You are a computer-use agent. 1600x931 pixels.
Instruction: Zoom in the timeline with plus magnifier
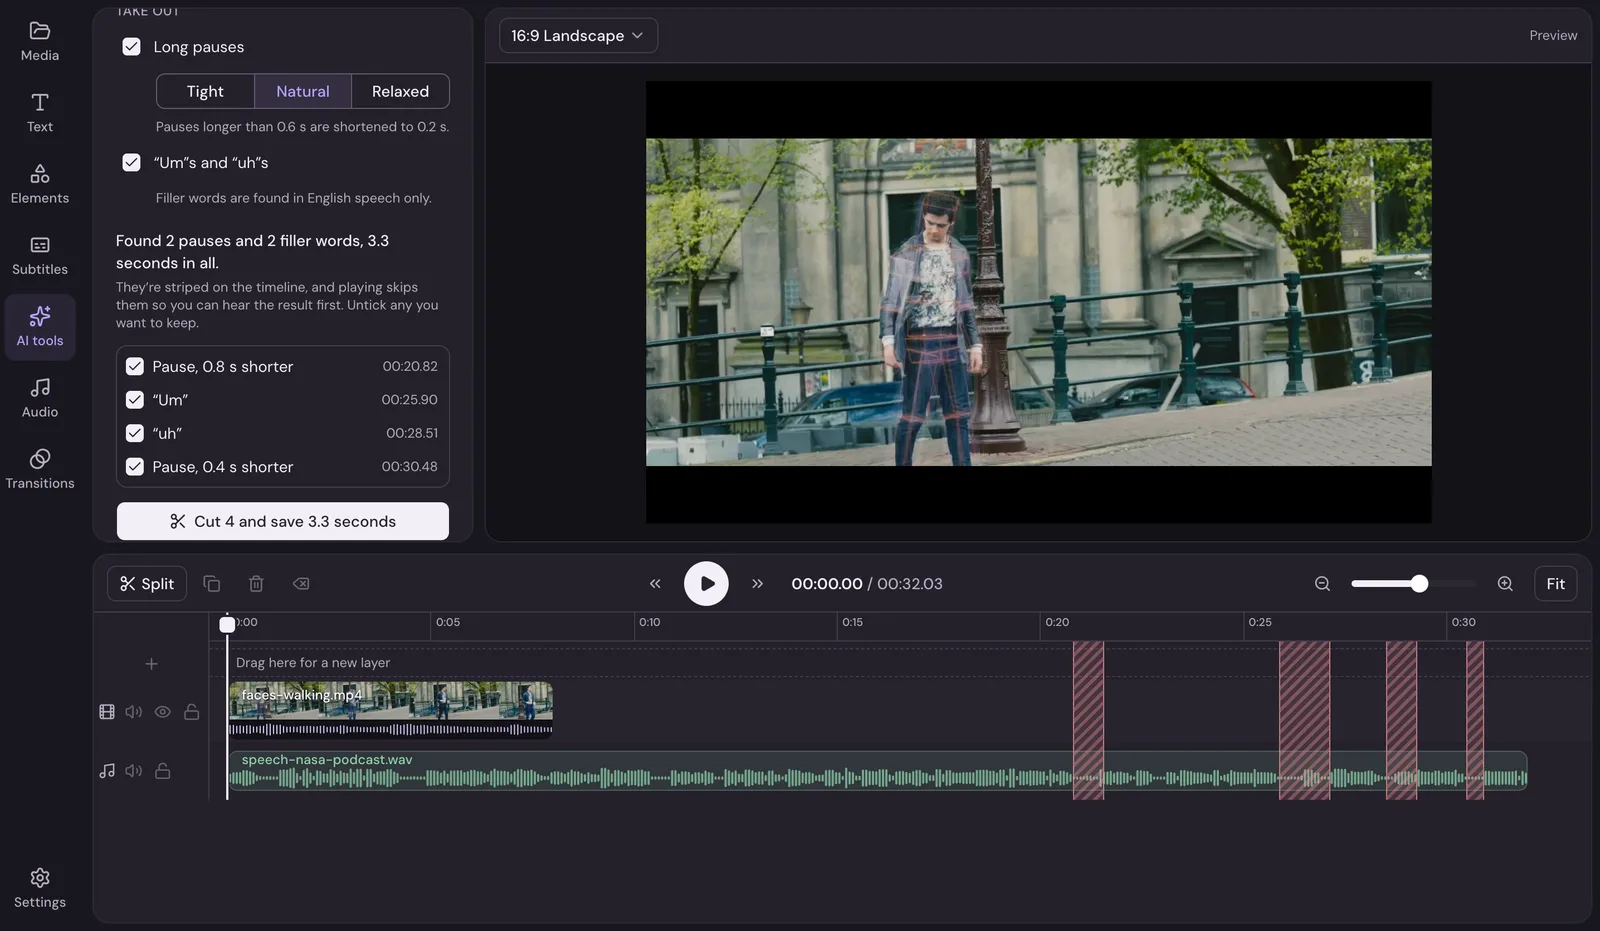tap(1505, 584)
